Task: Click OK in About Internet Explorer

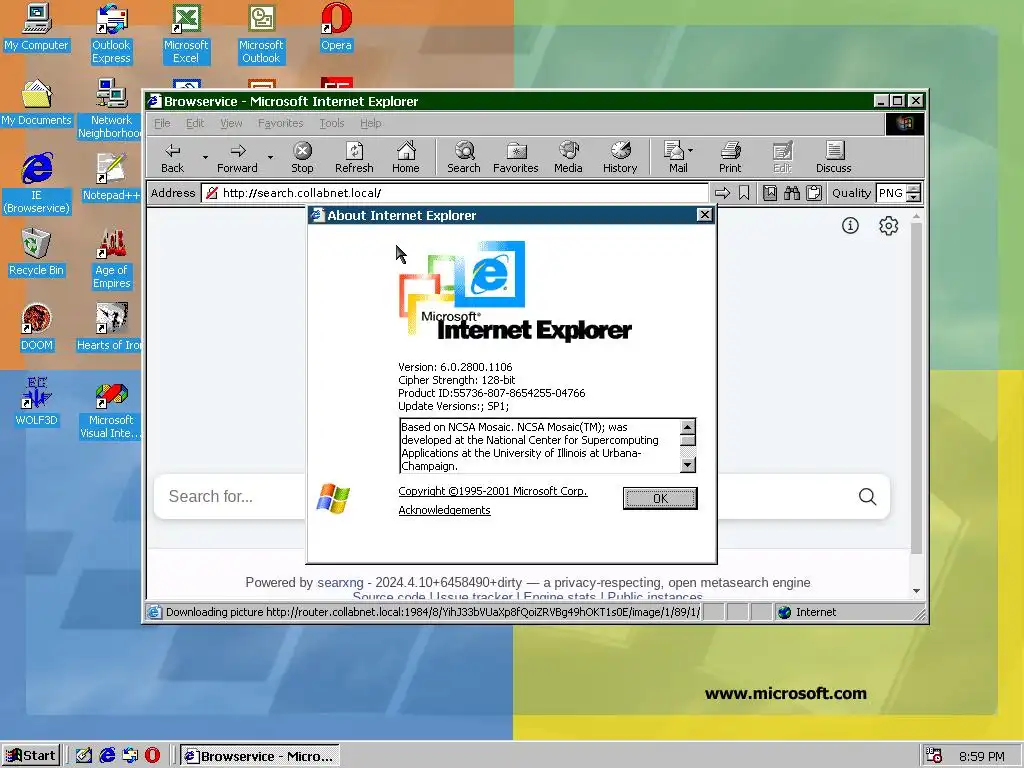Action: (x=660, y=498)
